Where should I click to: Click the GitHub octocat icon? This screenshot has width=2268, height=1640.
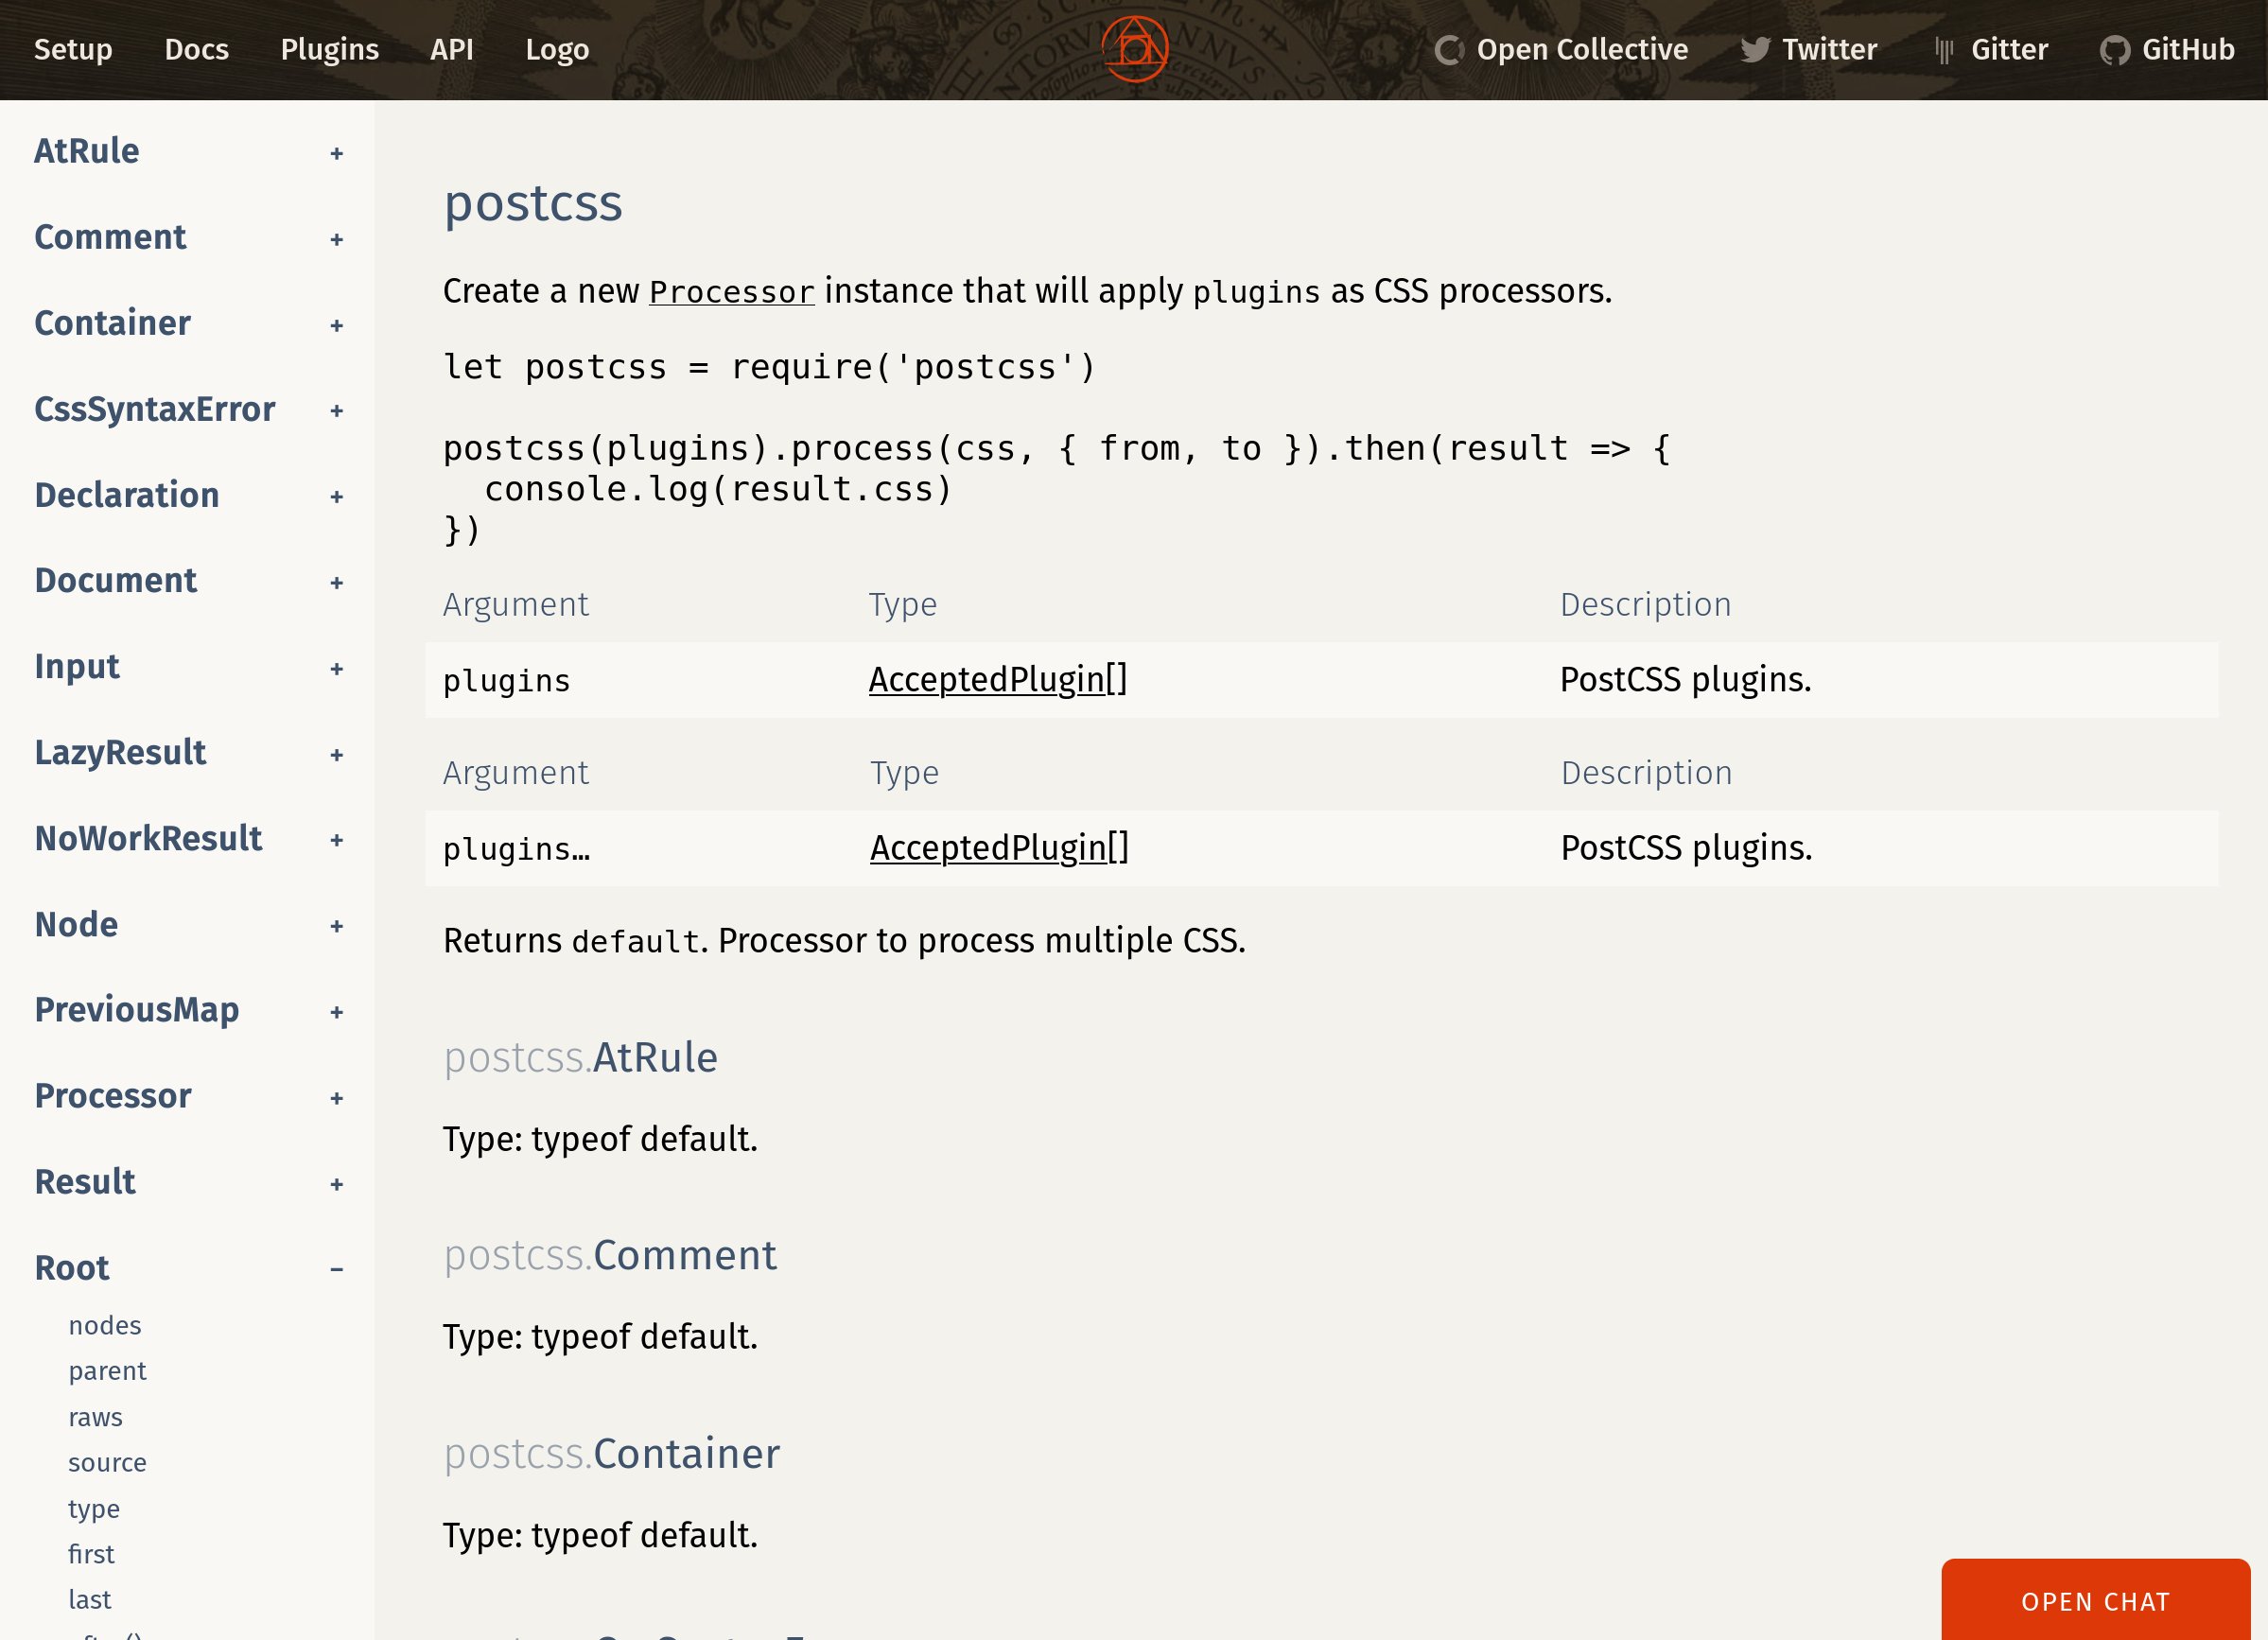tap(2115, 50)
